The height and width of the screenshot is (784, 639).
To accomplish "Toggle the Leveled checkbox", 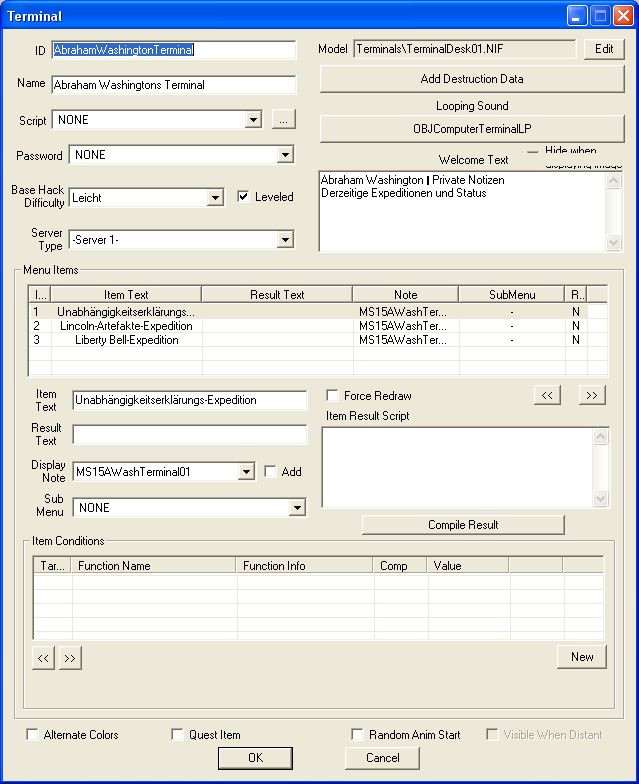I will click(243, 196).
